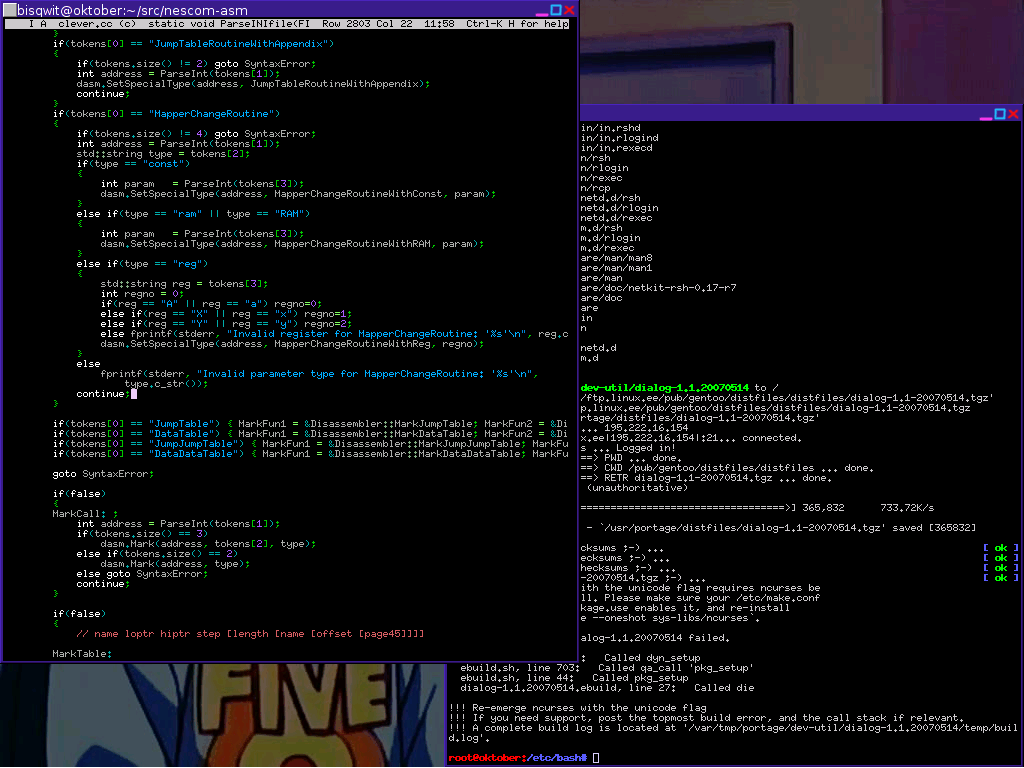Click the red comment line 'name loptr hiptr step'
1024x768 pixels.
click(250, 634)
